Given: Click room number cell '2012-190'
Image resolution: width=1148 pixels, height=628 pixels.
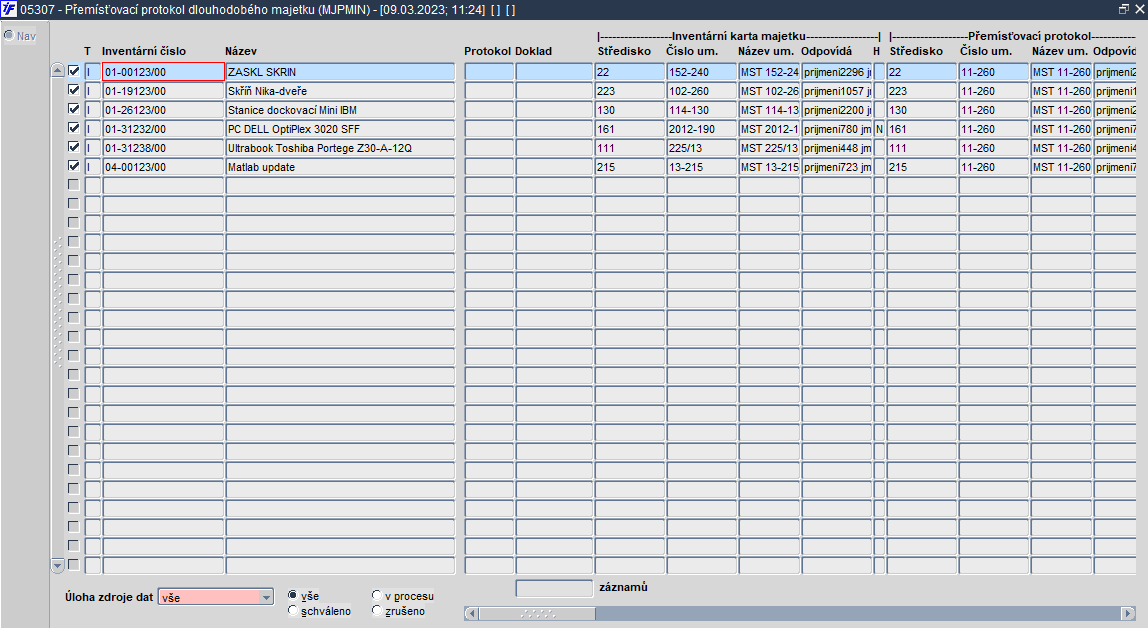Looking at the screenshot, I should click(x=701, y=129).
